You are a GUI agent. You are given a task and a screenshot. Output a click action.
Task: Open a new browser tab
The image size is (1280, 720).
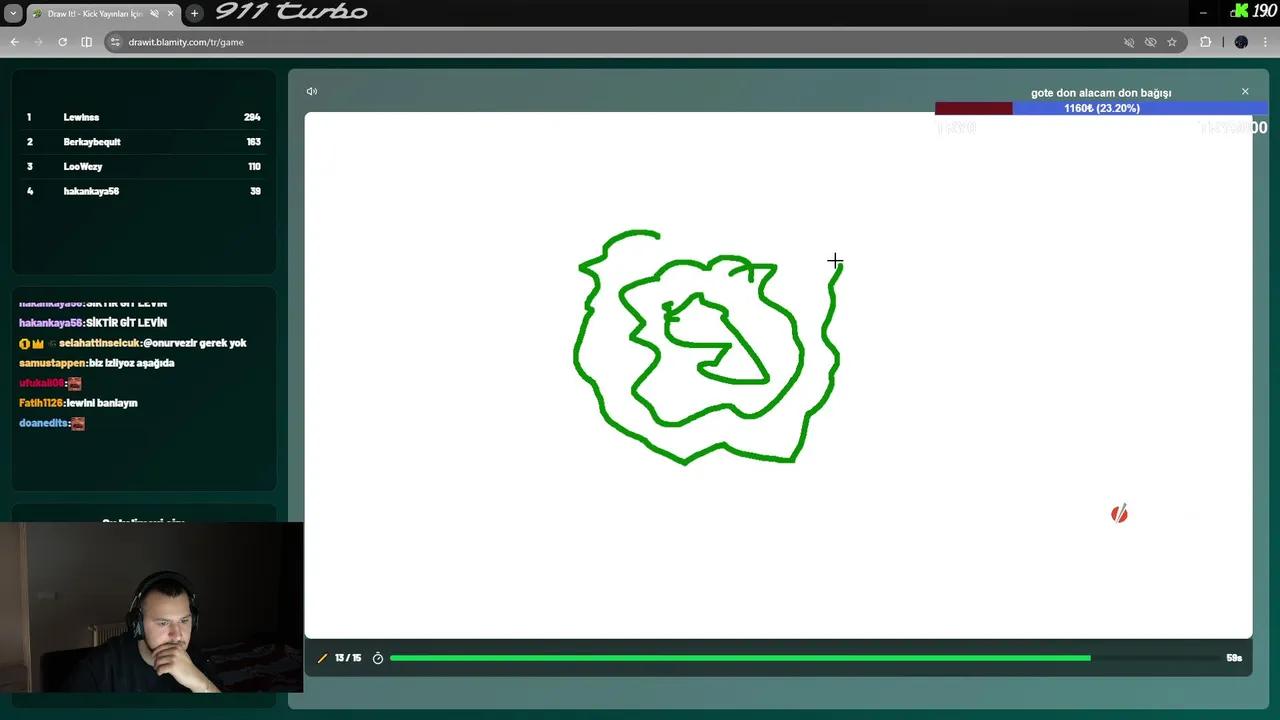pos(194,14)
